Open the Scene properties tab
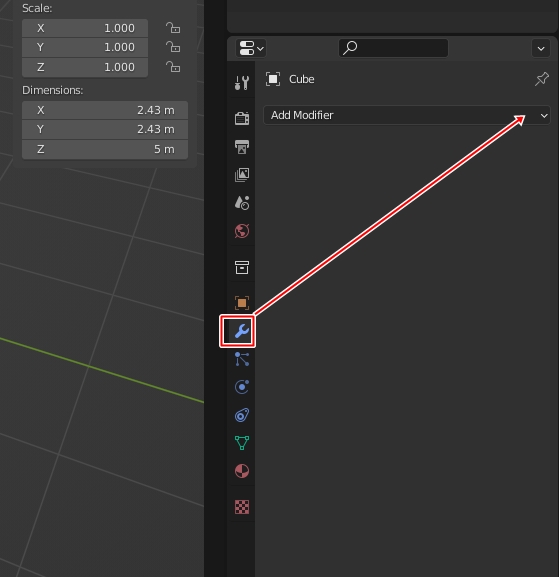Screen dimensions: 559x577 tap(242, 203)
